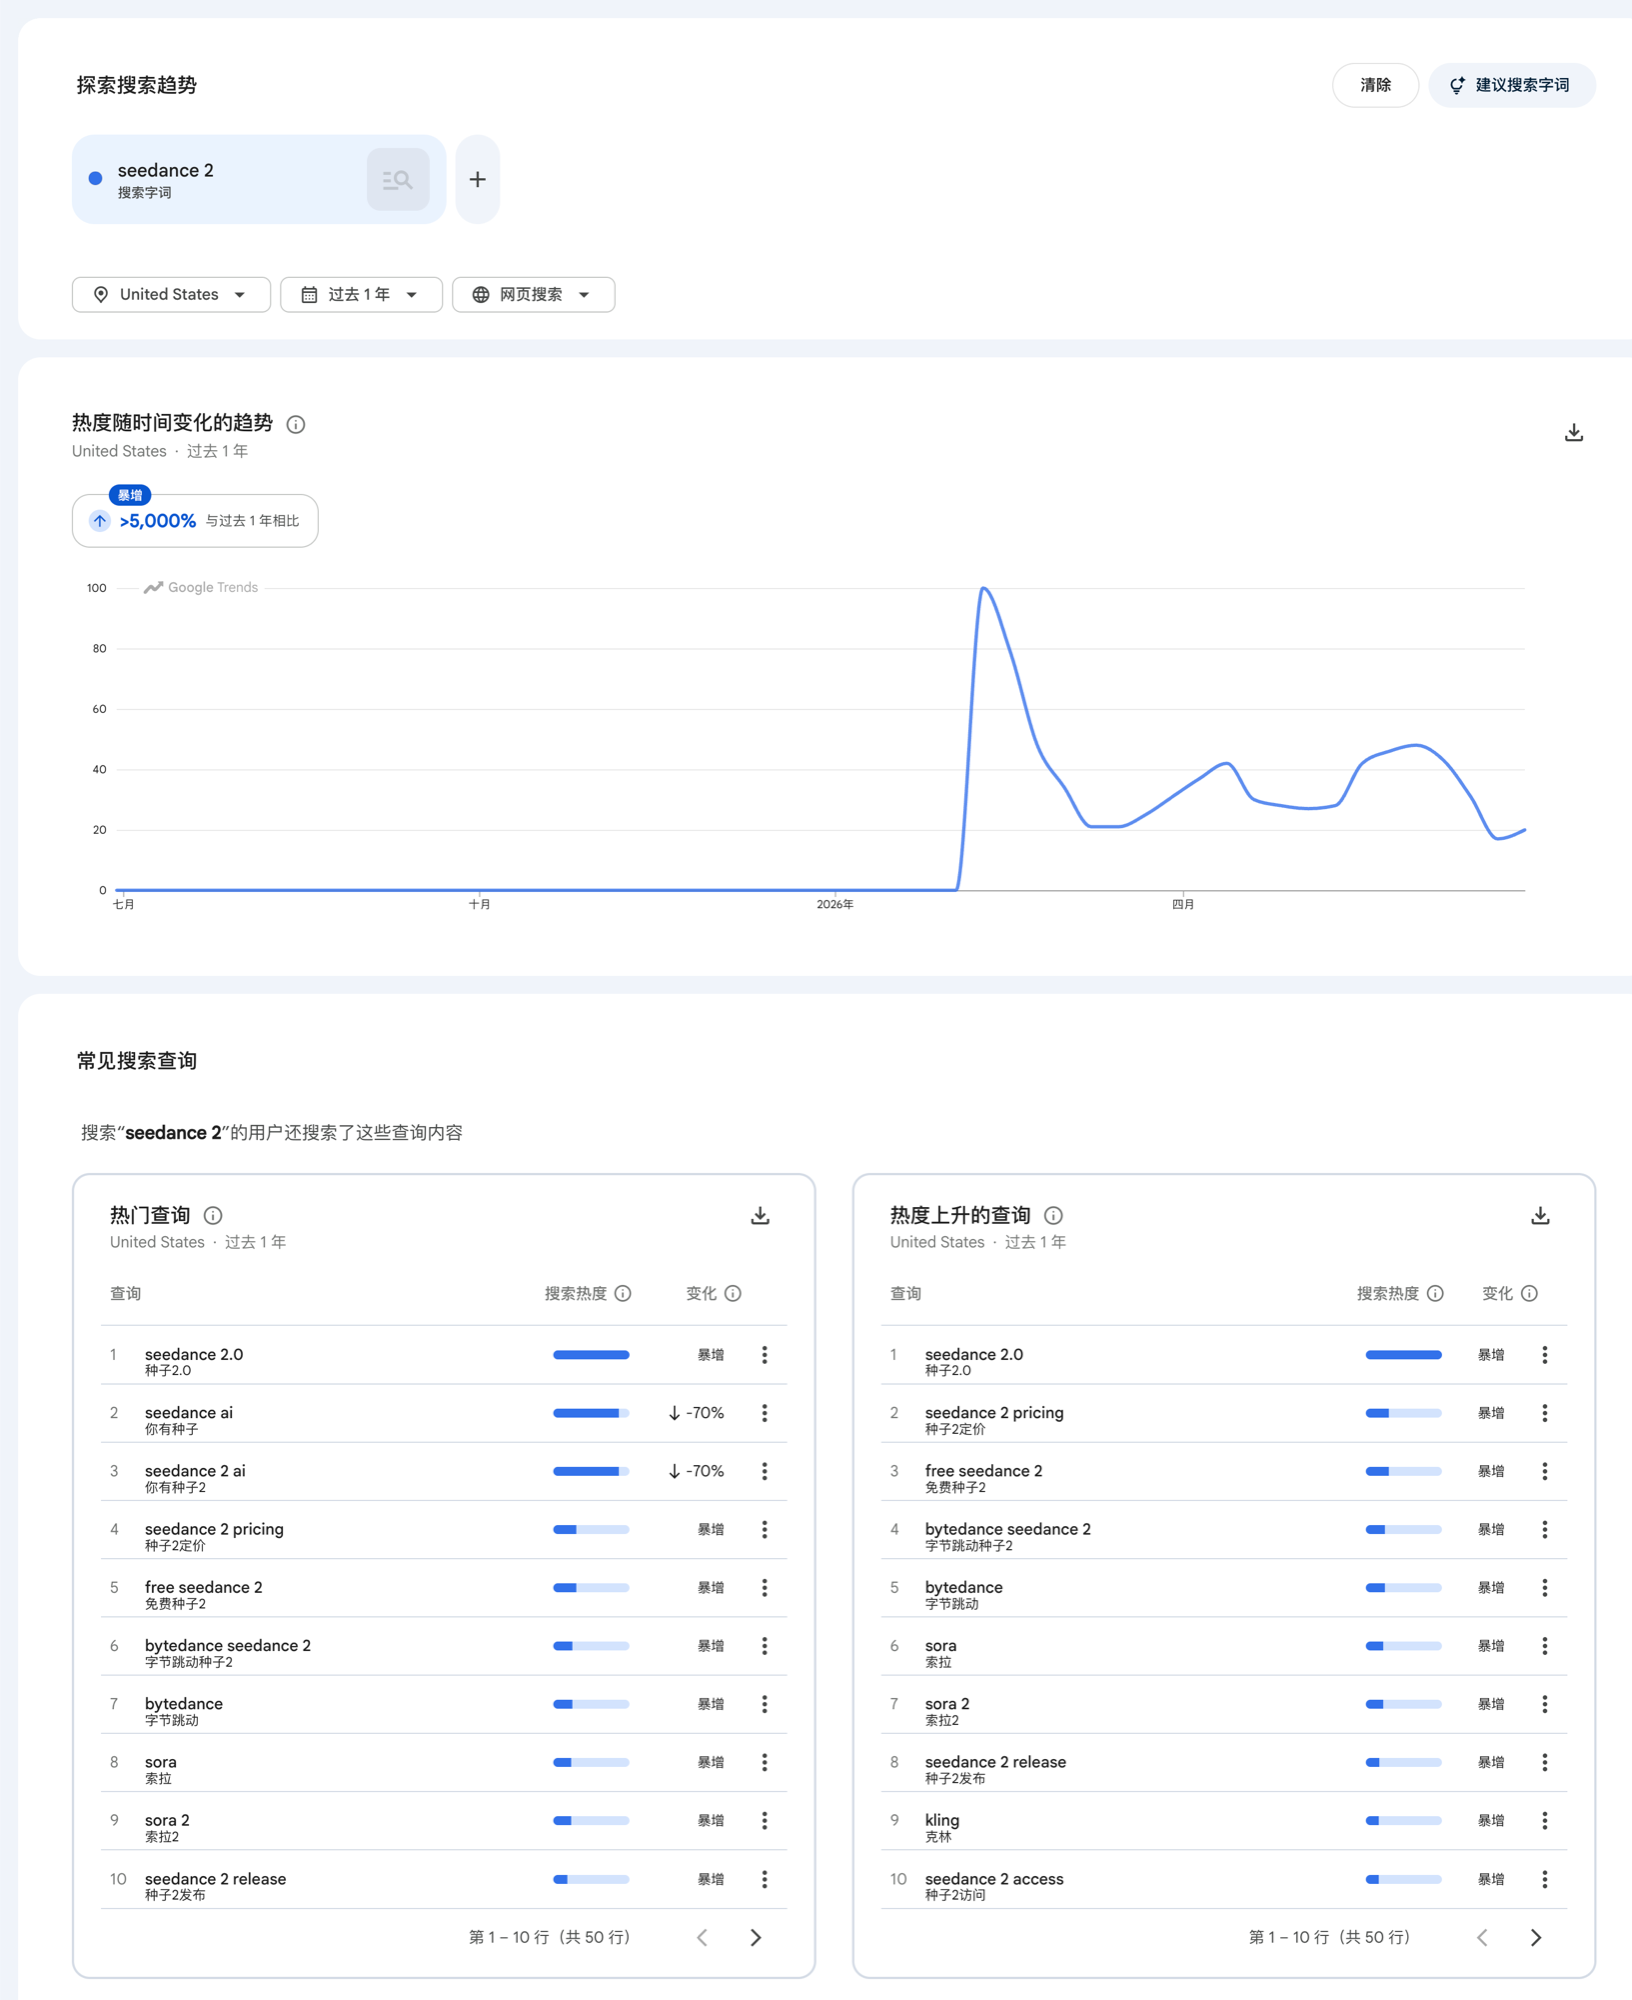Open seedance 2 release query in 热度上升的查询
The width and height of the screenshot is (1632, 2000).
tap(995, 1761)
